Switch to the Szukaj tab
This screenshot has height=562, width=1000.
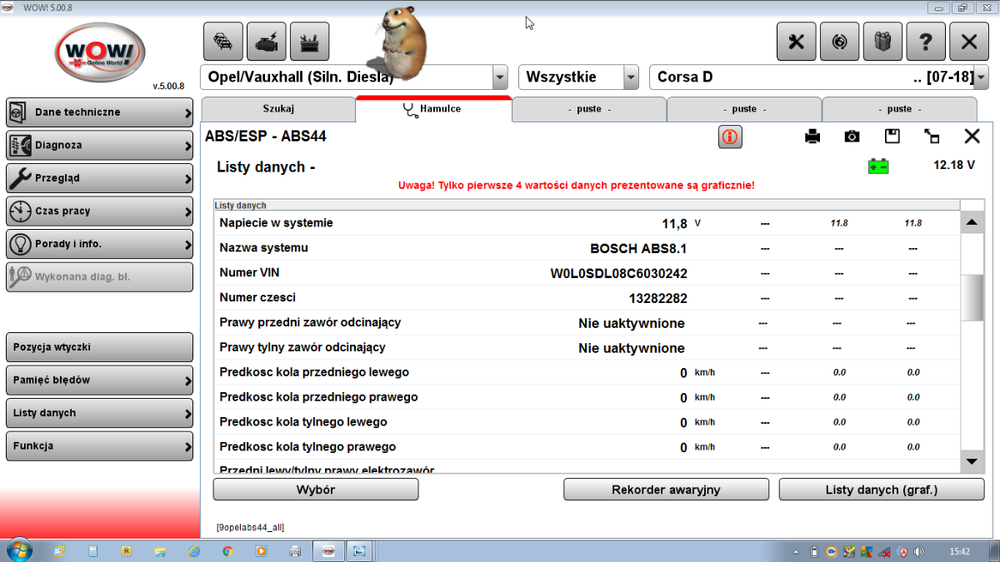click(278, 109)
